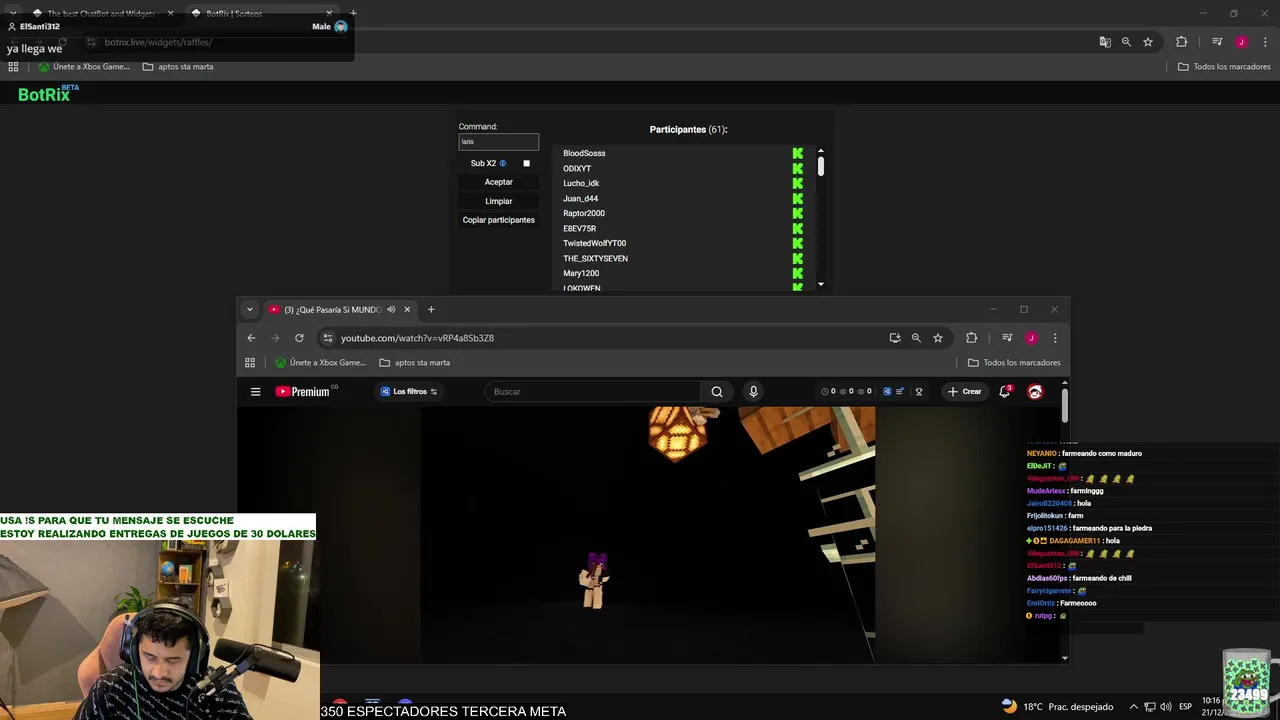Select participant TwistedWolfYT00
The width and height of the screenshot is (1280, 720).
pos(594,243)
